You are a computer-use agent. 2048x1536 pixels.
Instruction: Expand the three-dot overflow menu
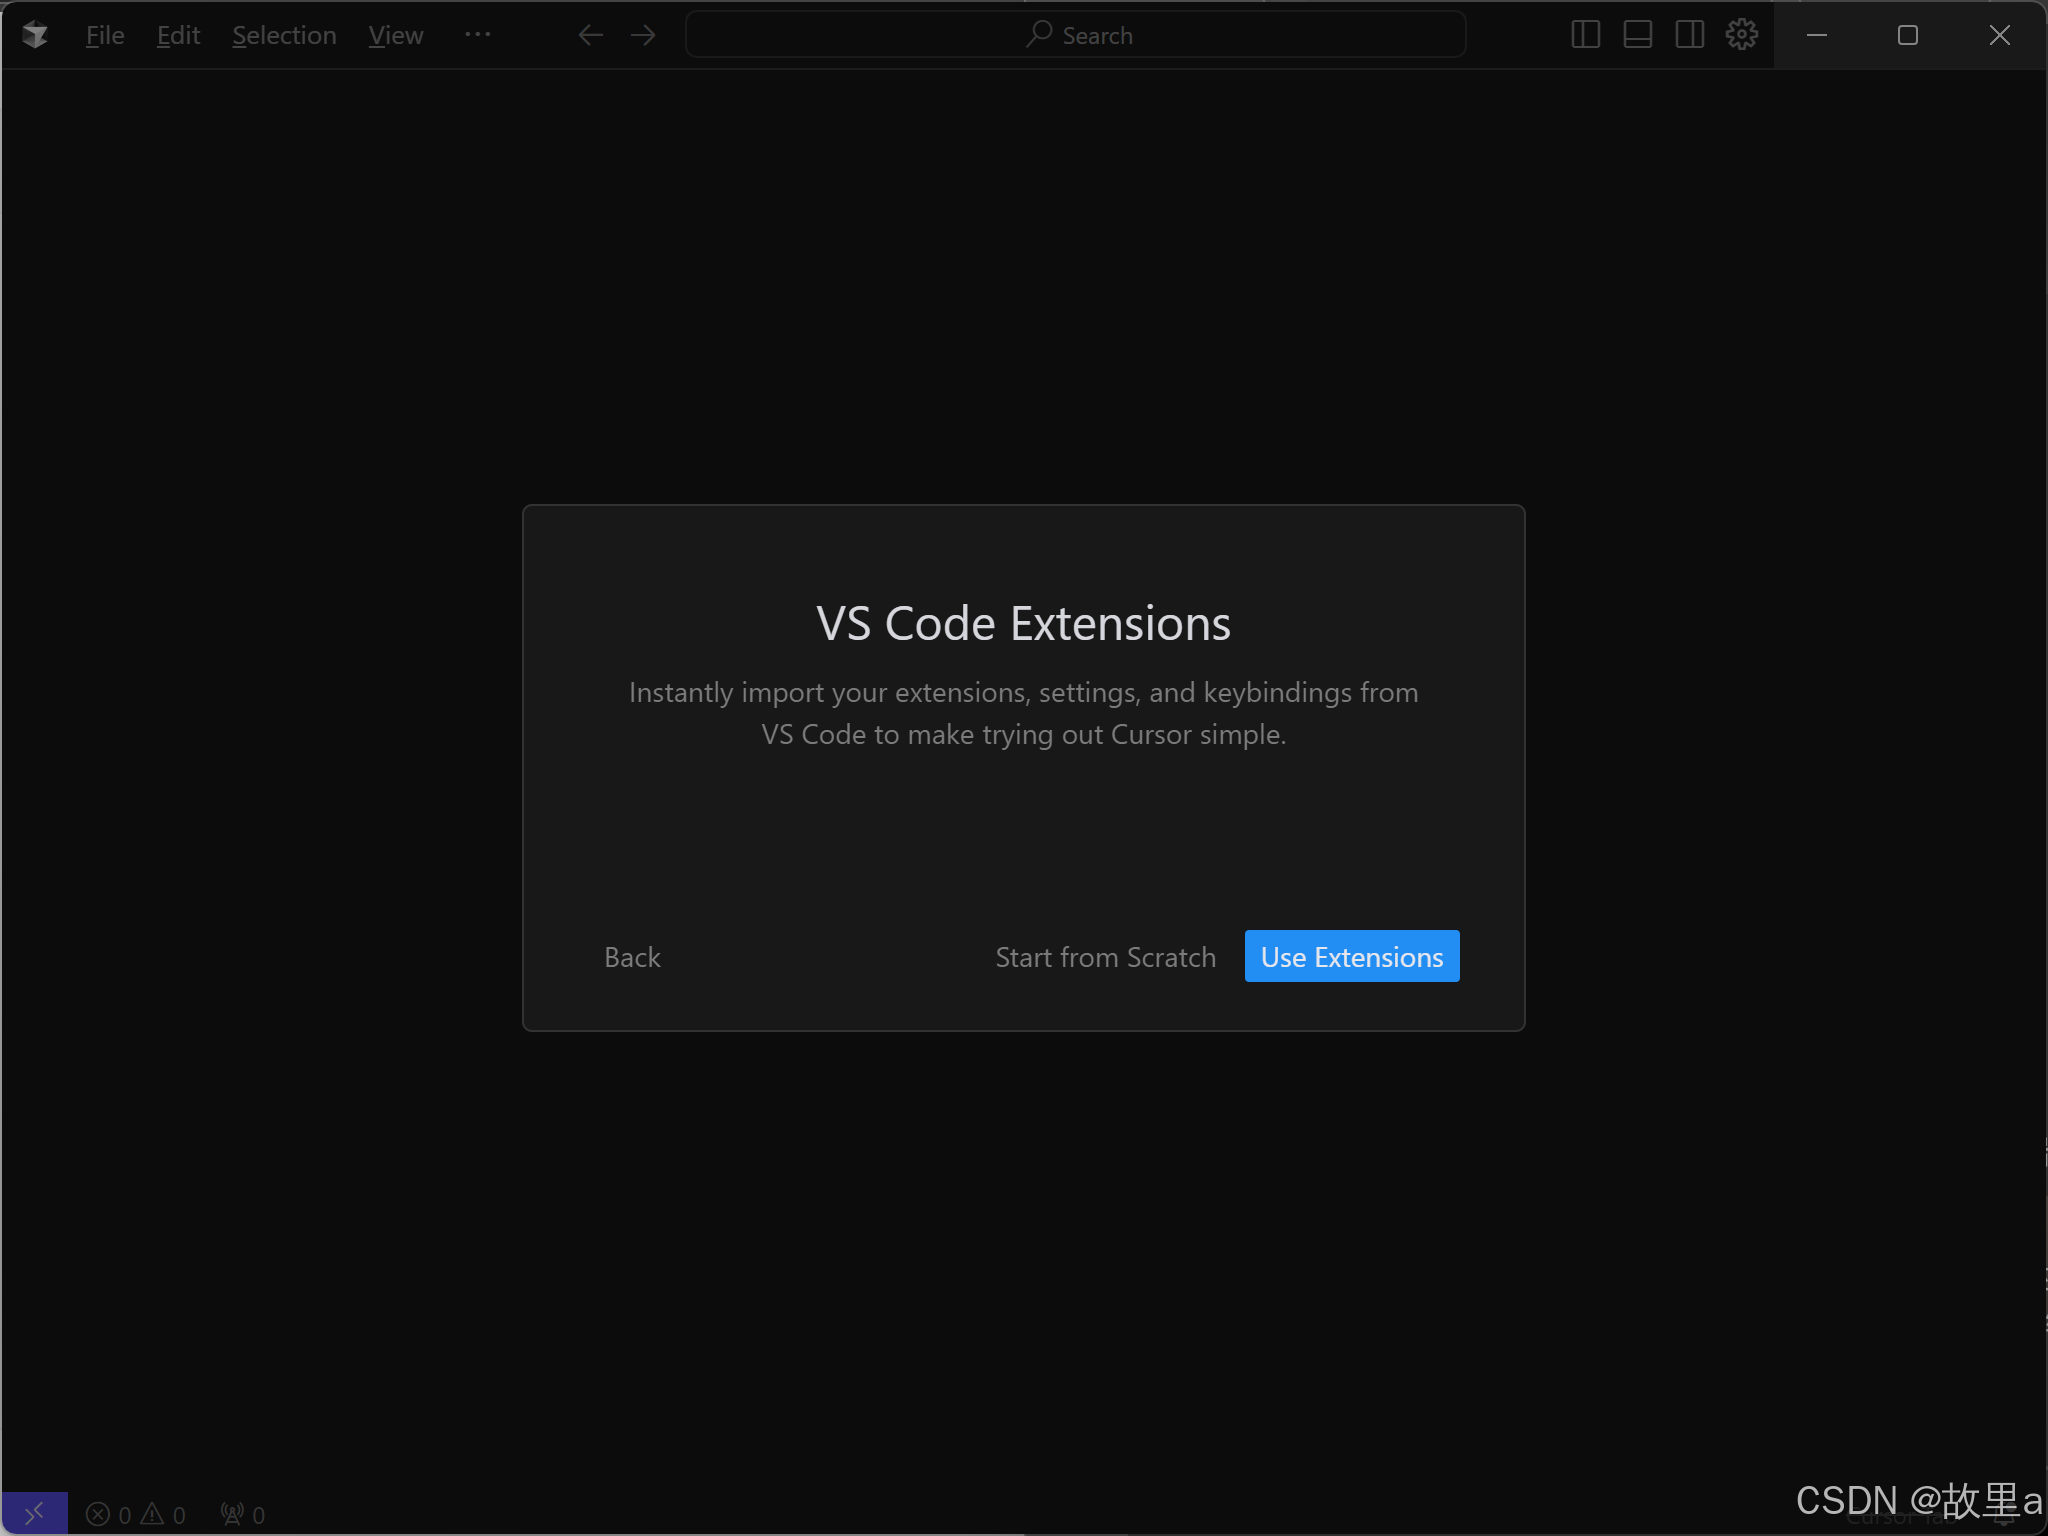(x=478, y=35)
